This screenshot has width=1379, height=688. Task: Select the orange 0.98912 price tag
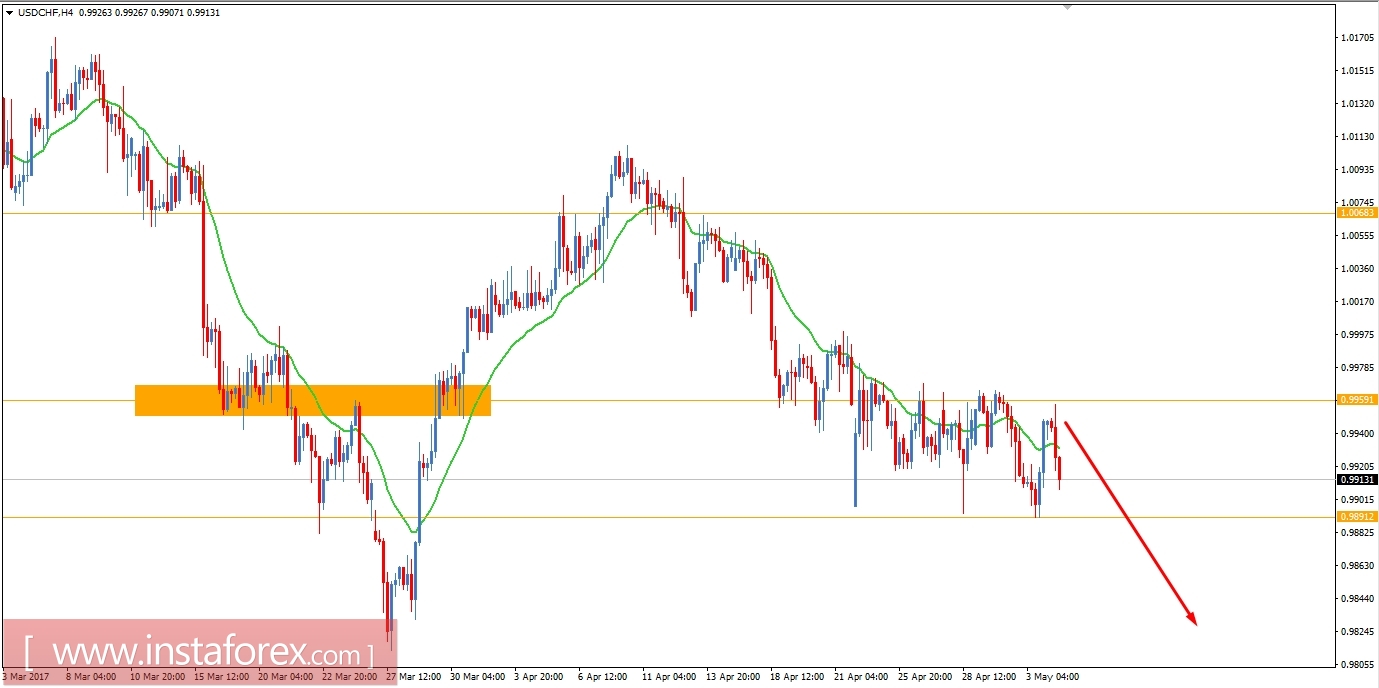coord(1357,517)
